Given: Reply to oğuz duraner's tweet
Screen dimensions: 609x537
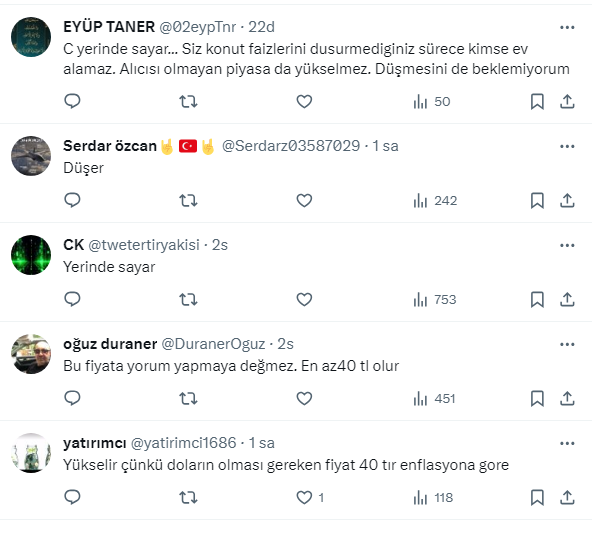Looking at the screenshot, I should pos(72,398).
